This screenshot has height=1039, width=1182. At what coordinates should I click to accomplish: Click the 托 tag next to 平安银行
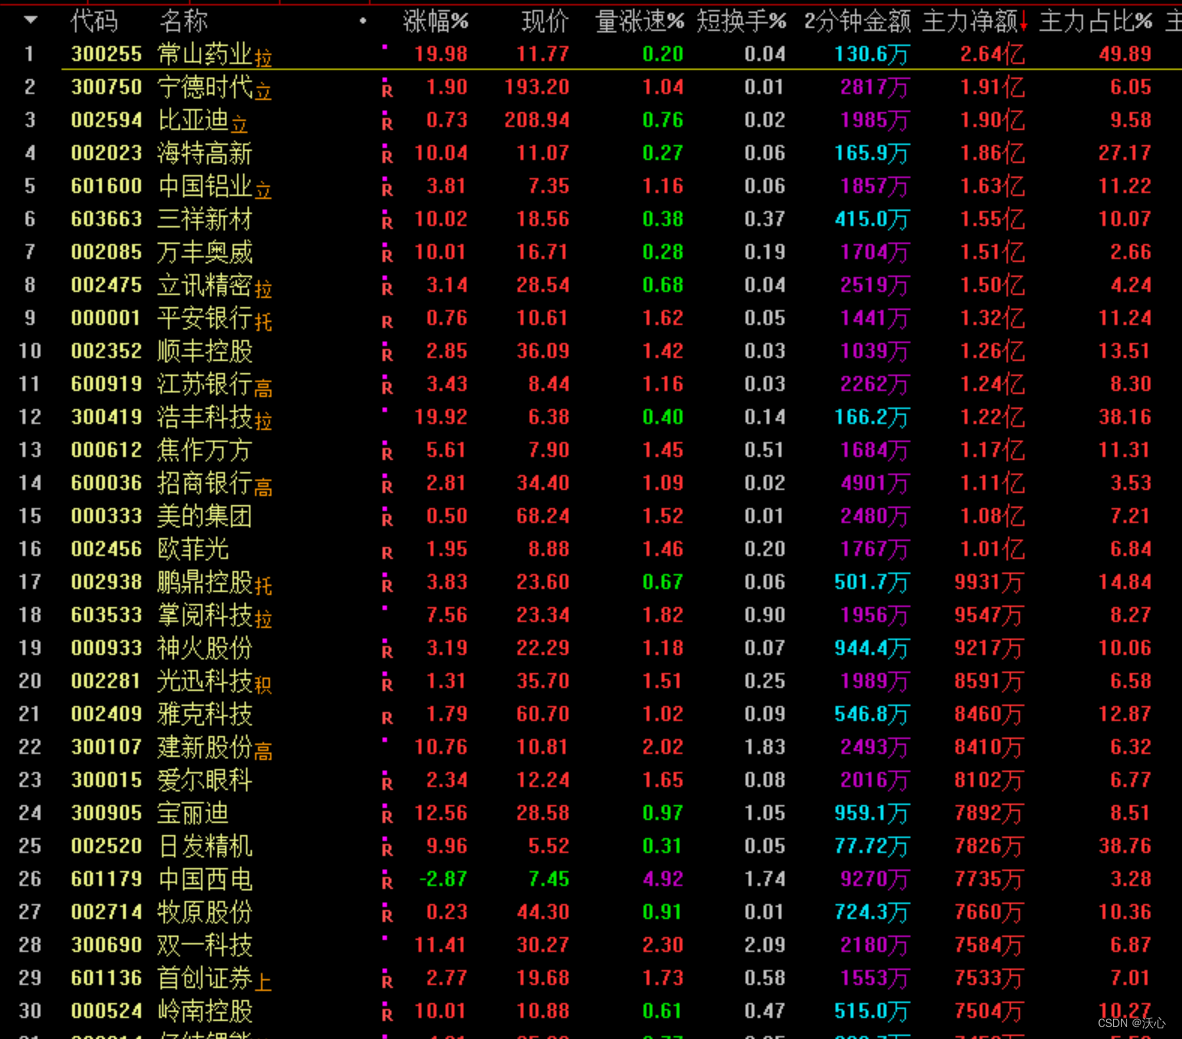(x=263, y=322)
